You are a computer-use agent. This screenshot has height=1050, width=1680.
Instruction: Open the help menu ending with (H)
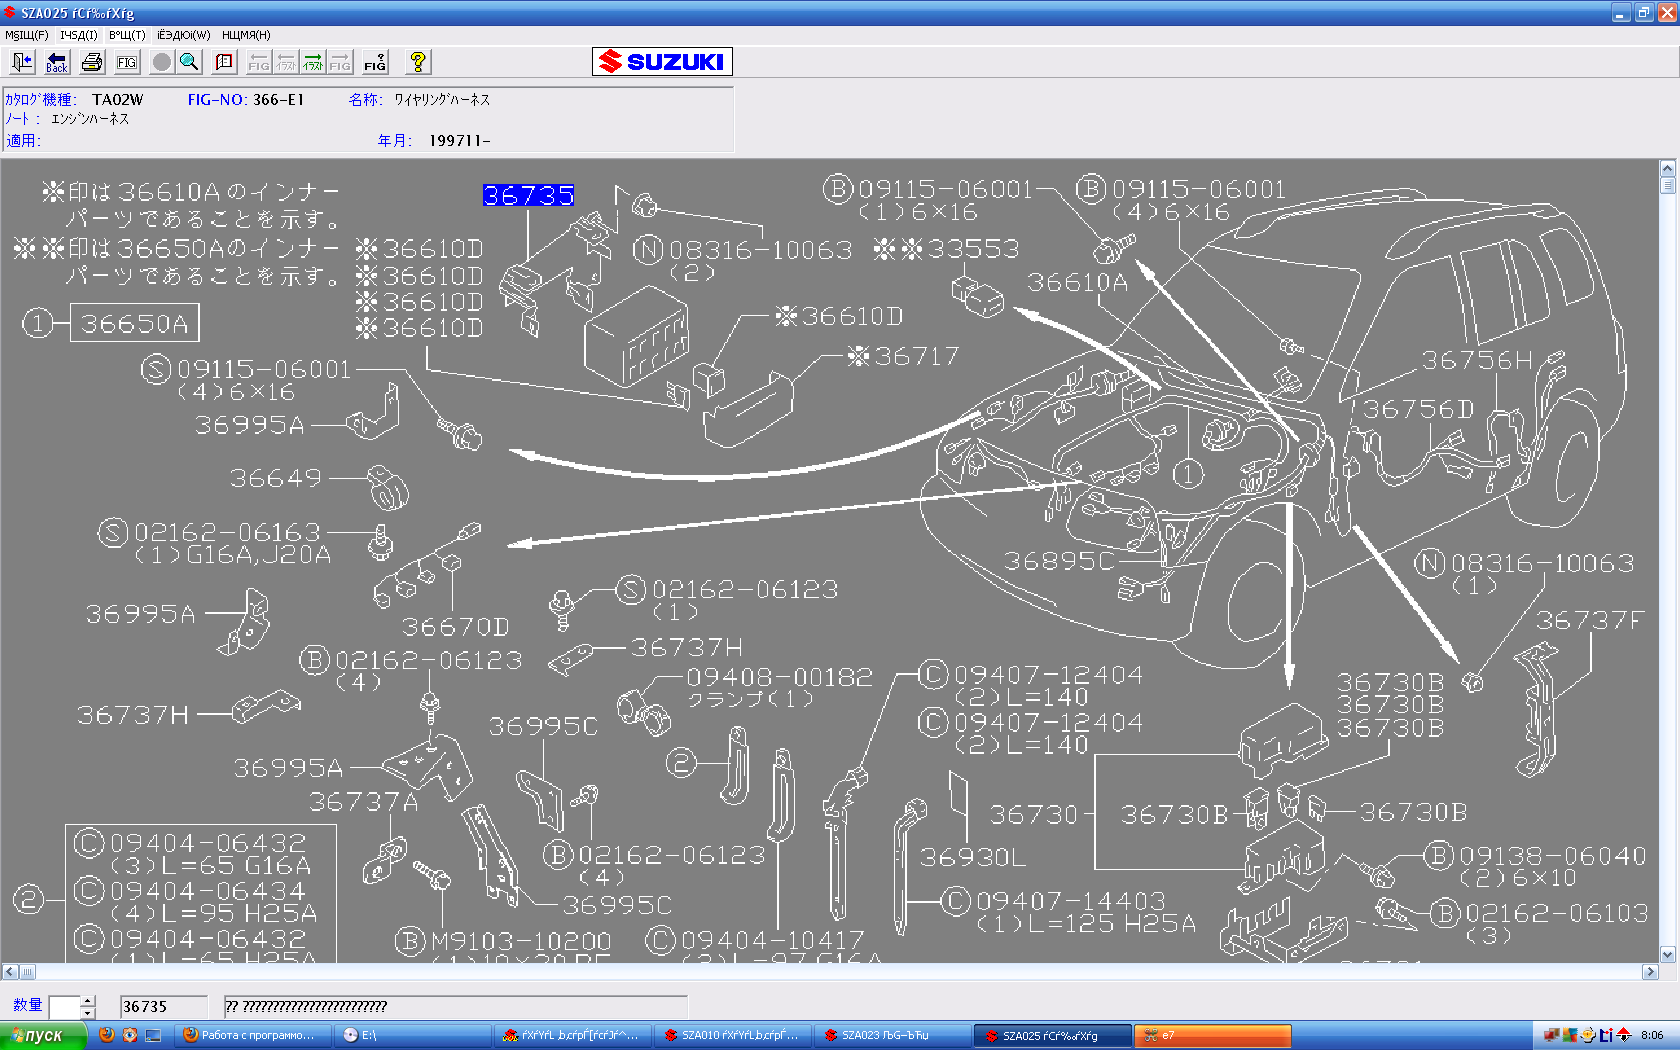(x=246, y=35)
